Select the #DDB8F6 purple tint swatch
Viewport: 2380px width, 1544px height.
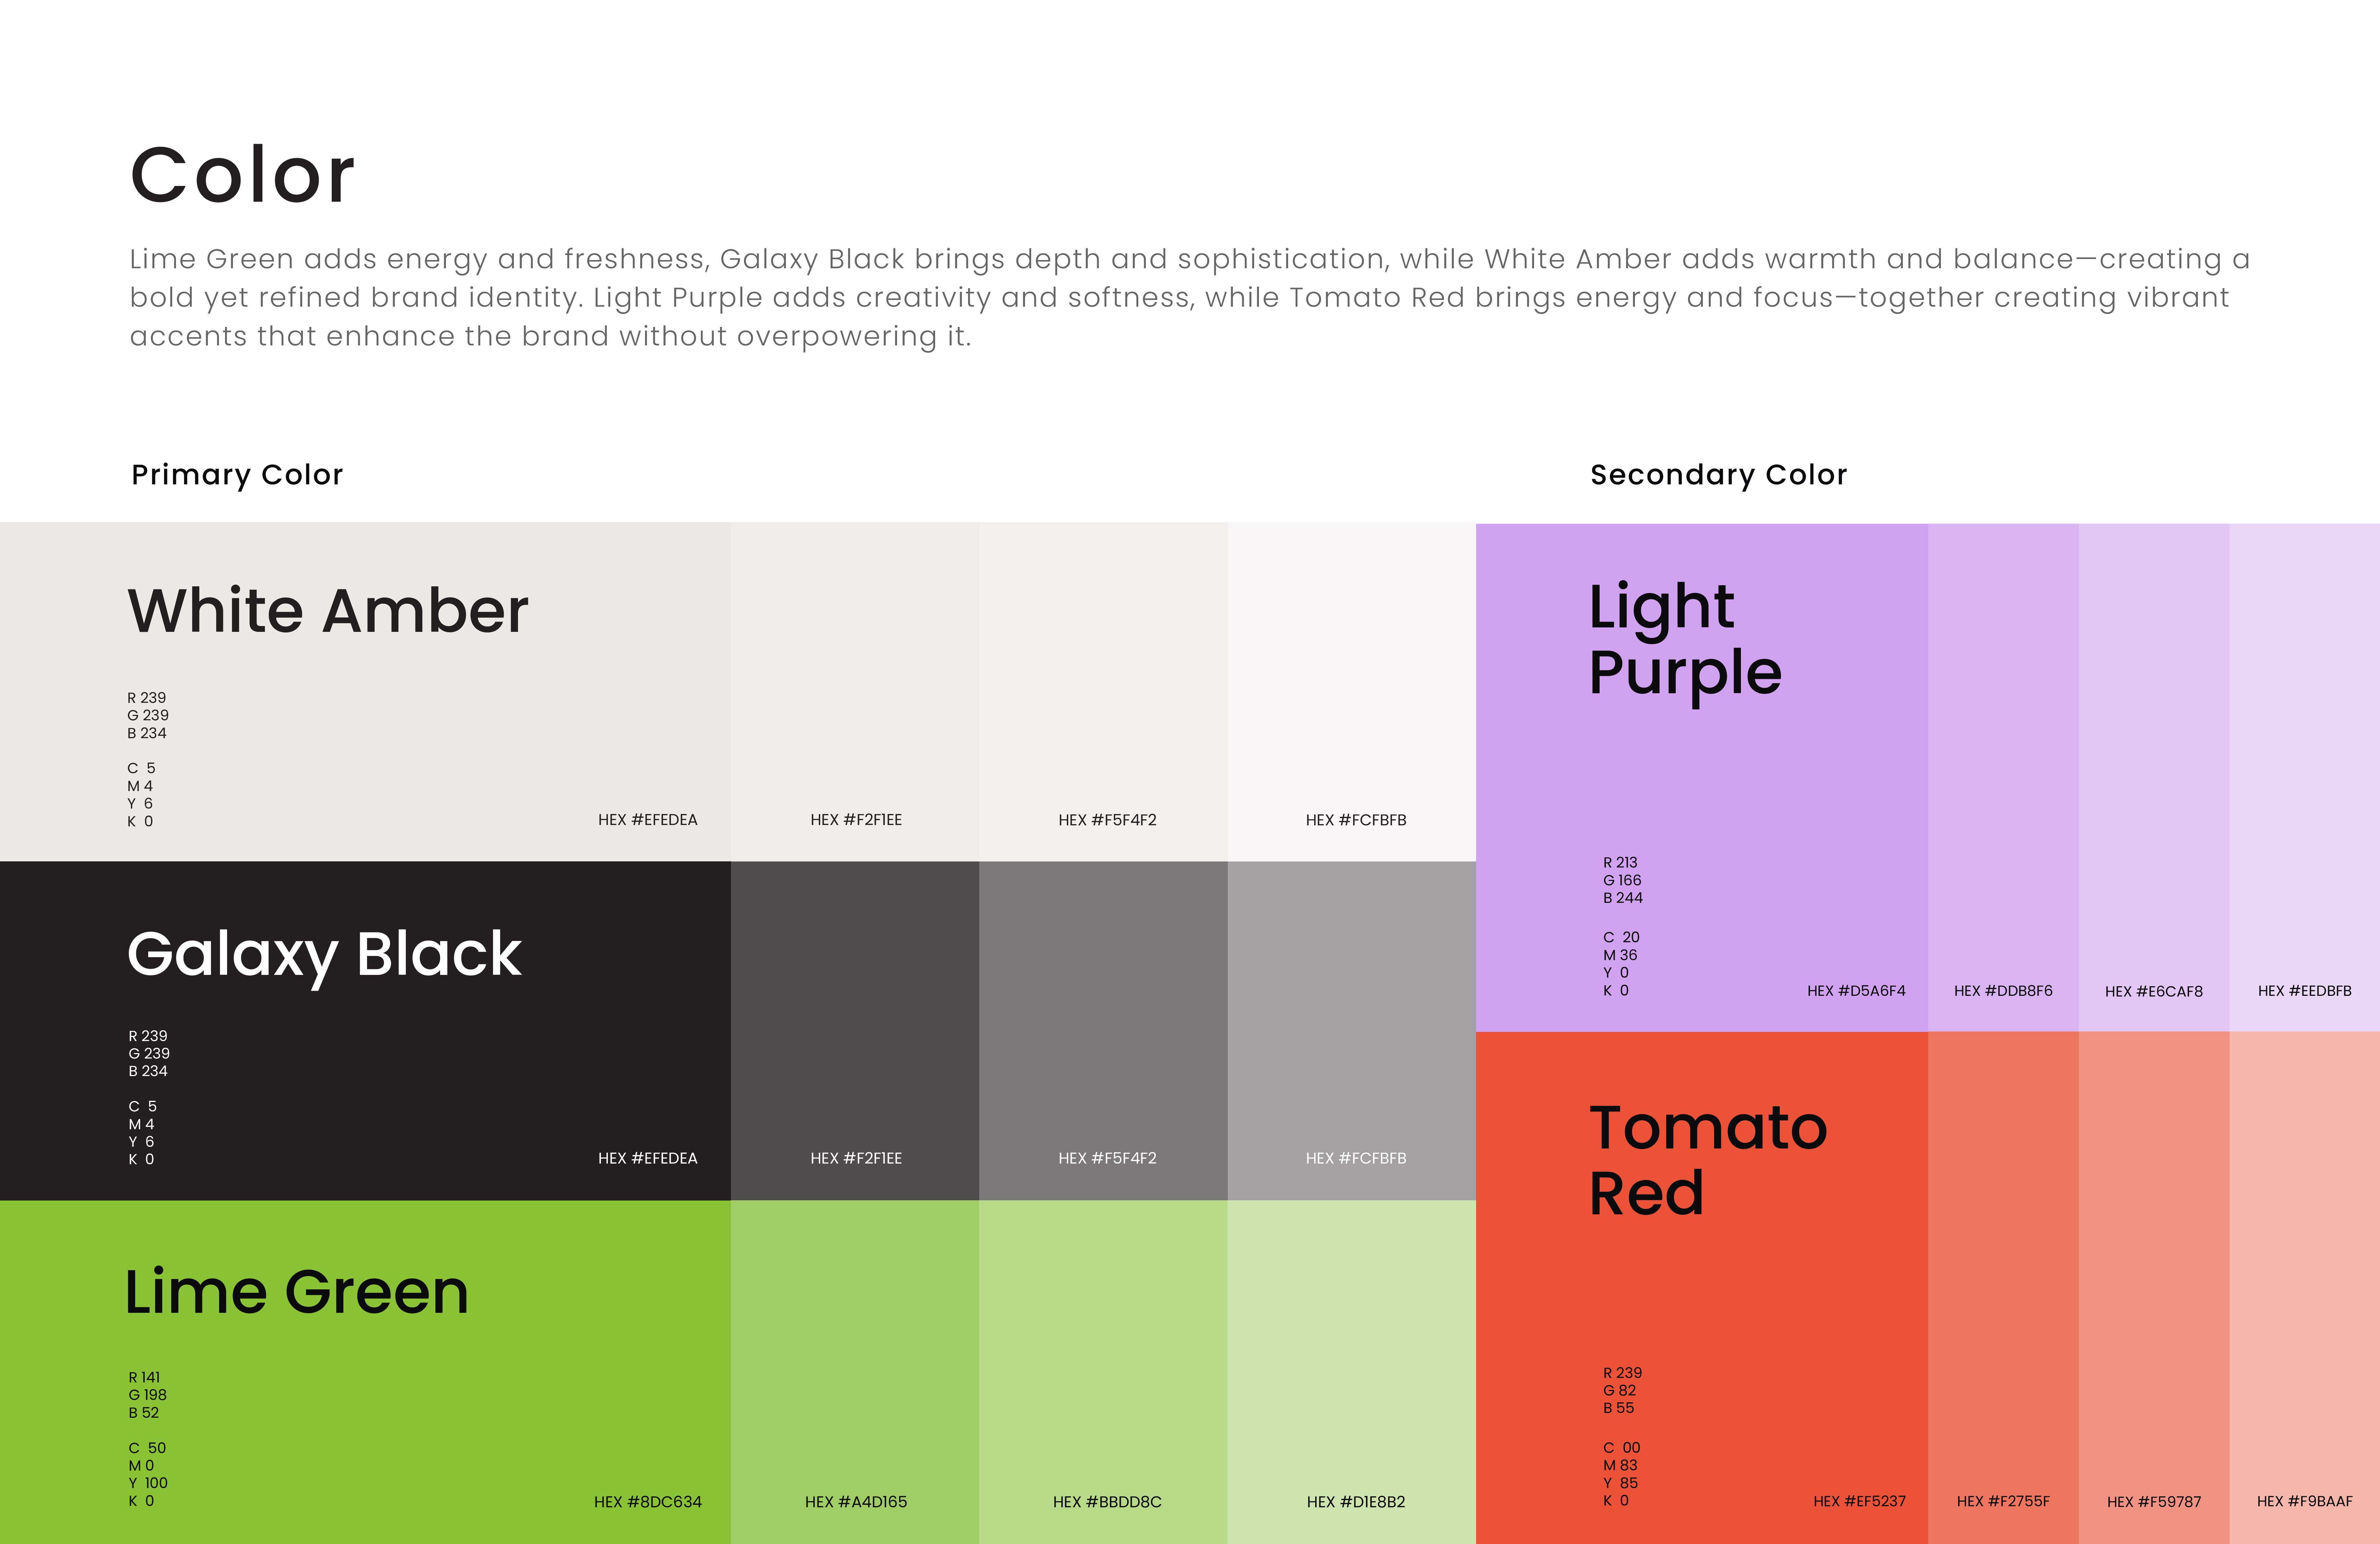pyautogui.click(x=2003, y=777)
